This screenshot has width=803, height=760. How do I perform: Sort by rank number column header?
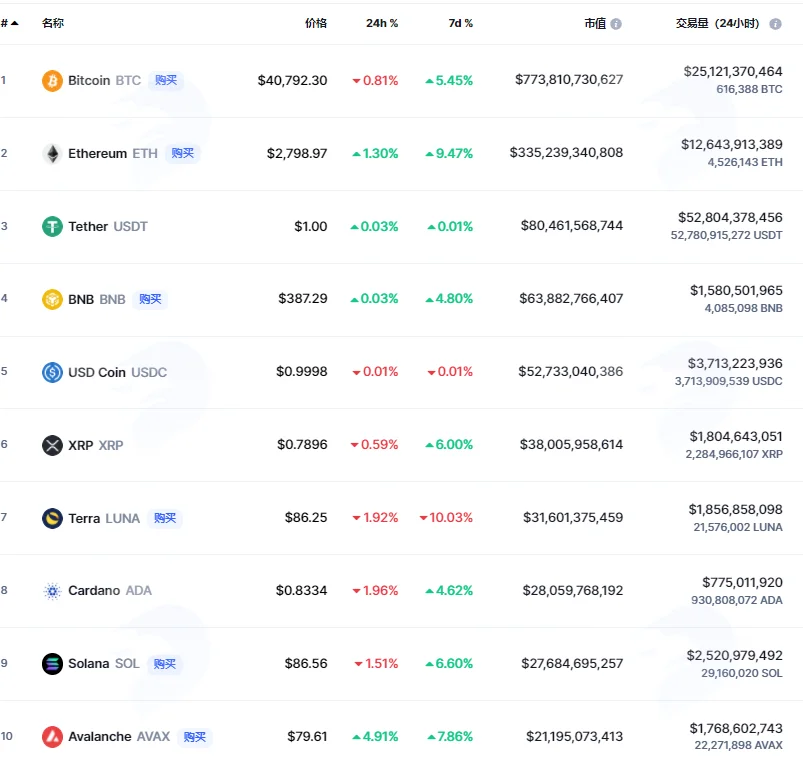9,23
